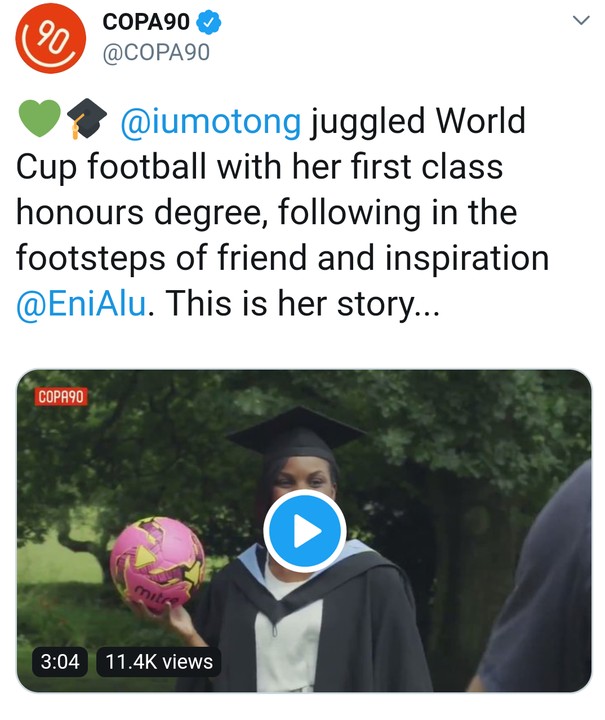The height and width of the screenshot is (720, 605).
Task: Open the COPA90 profile avatar
Action: tap(50, 38)
